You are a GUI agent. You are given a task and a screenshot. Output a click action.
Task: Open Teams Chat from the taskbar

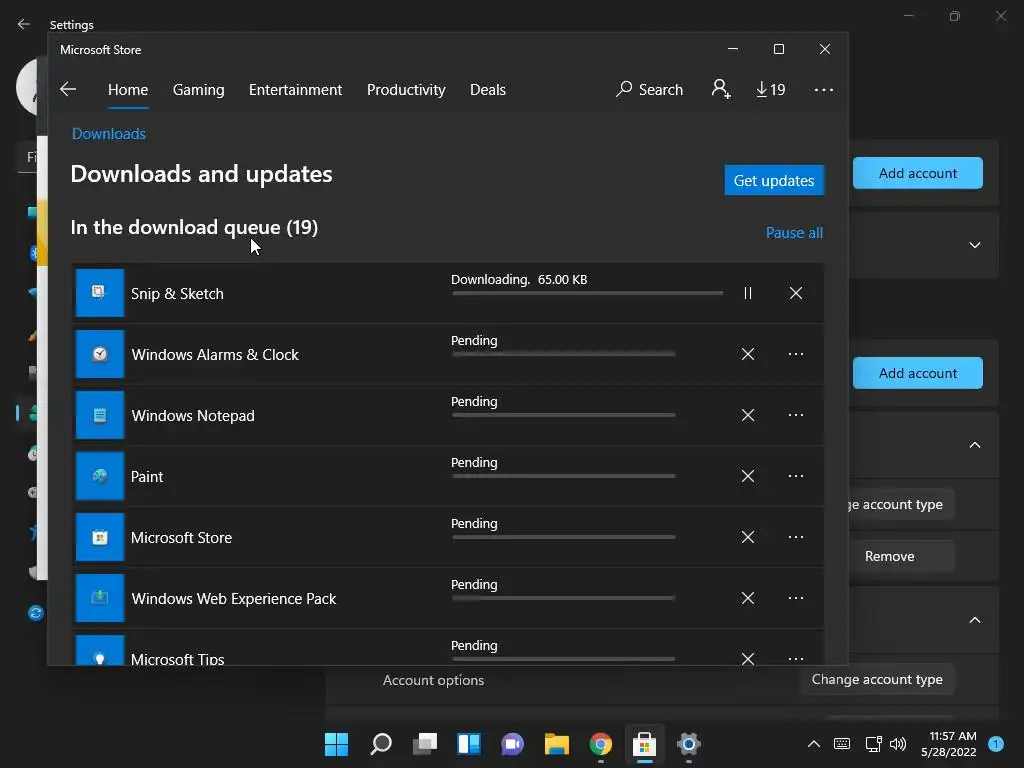tap(513, 744)
